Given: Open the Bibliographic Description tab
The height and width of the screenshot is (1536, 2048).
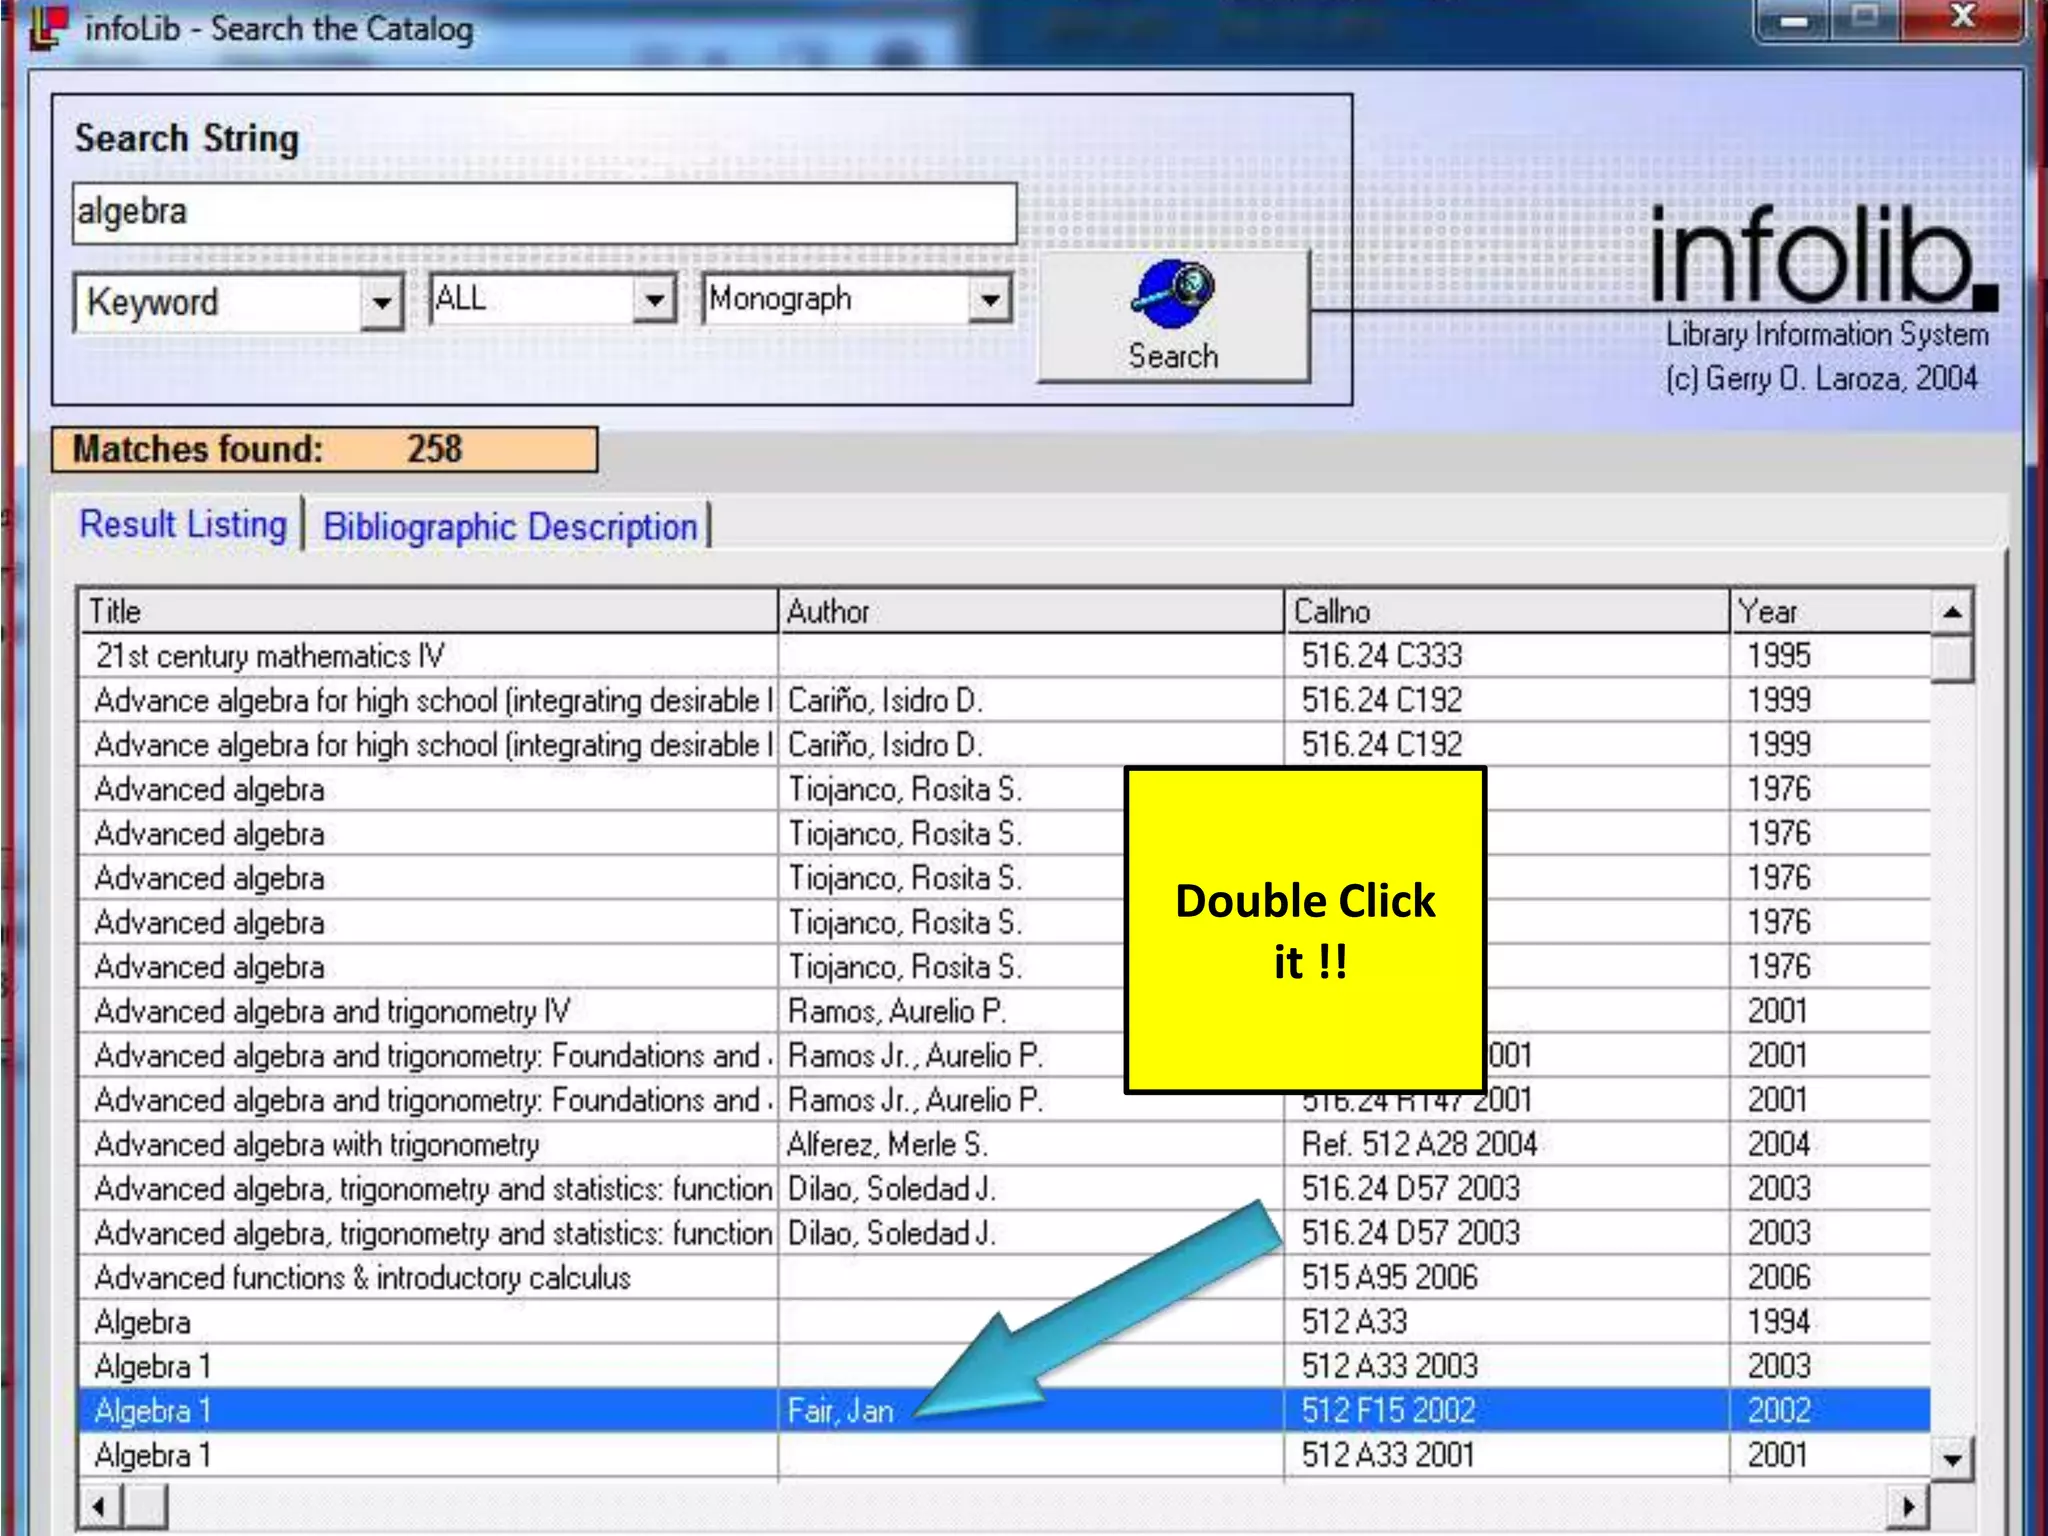Looking at the screenshot, I should 510,526.
